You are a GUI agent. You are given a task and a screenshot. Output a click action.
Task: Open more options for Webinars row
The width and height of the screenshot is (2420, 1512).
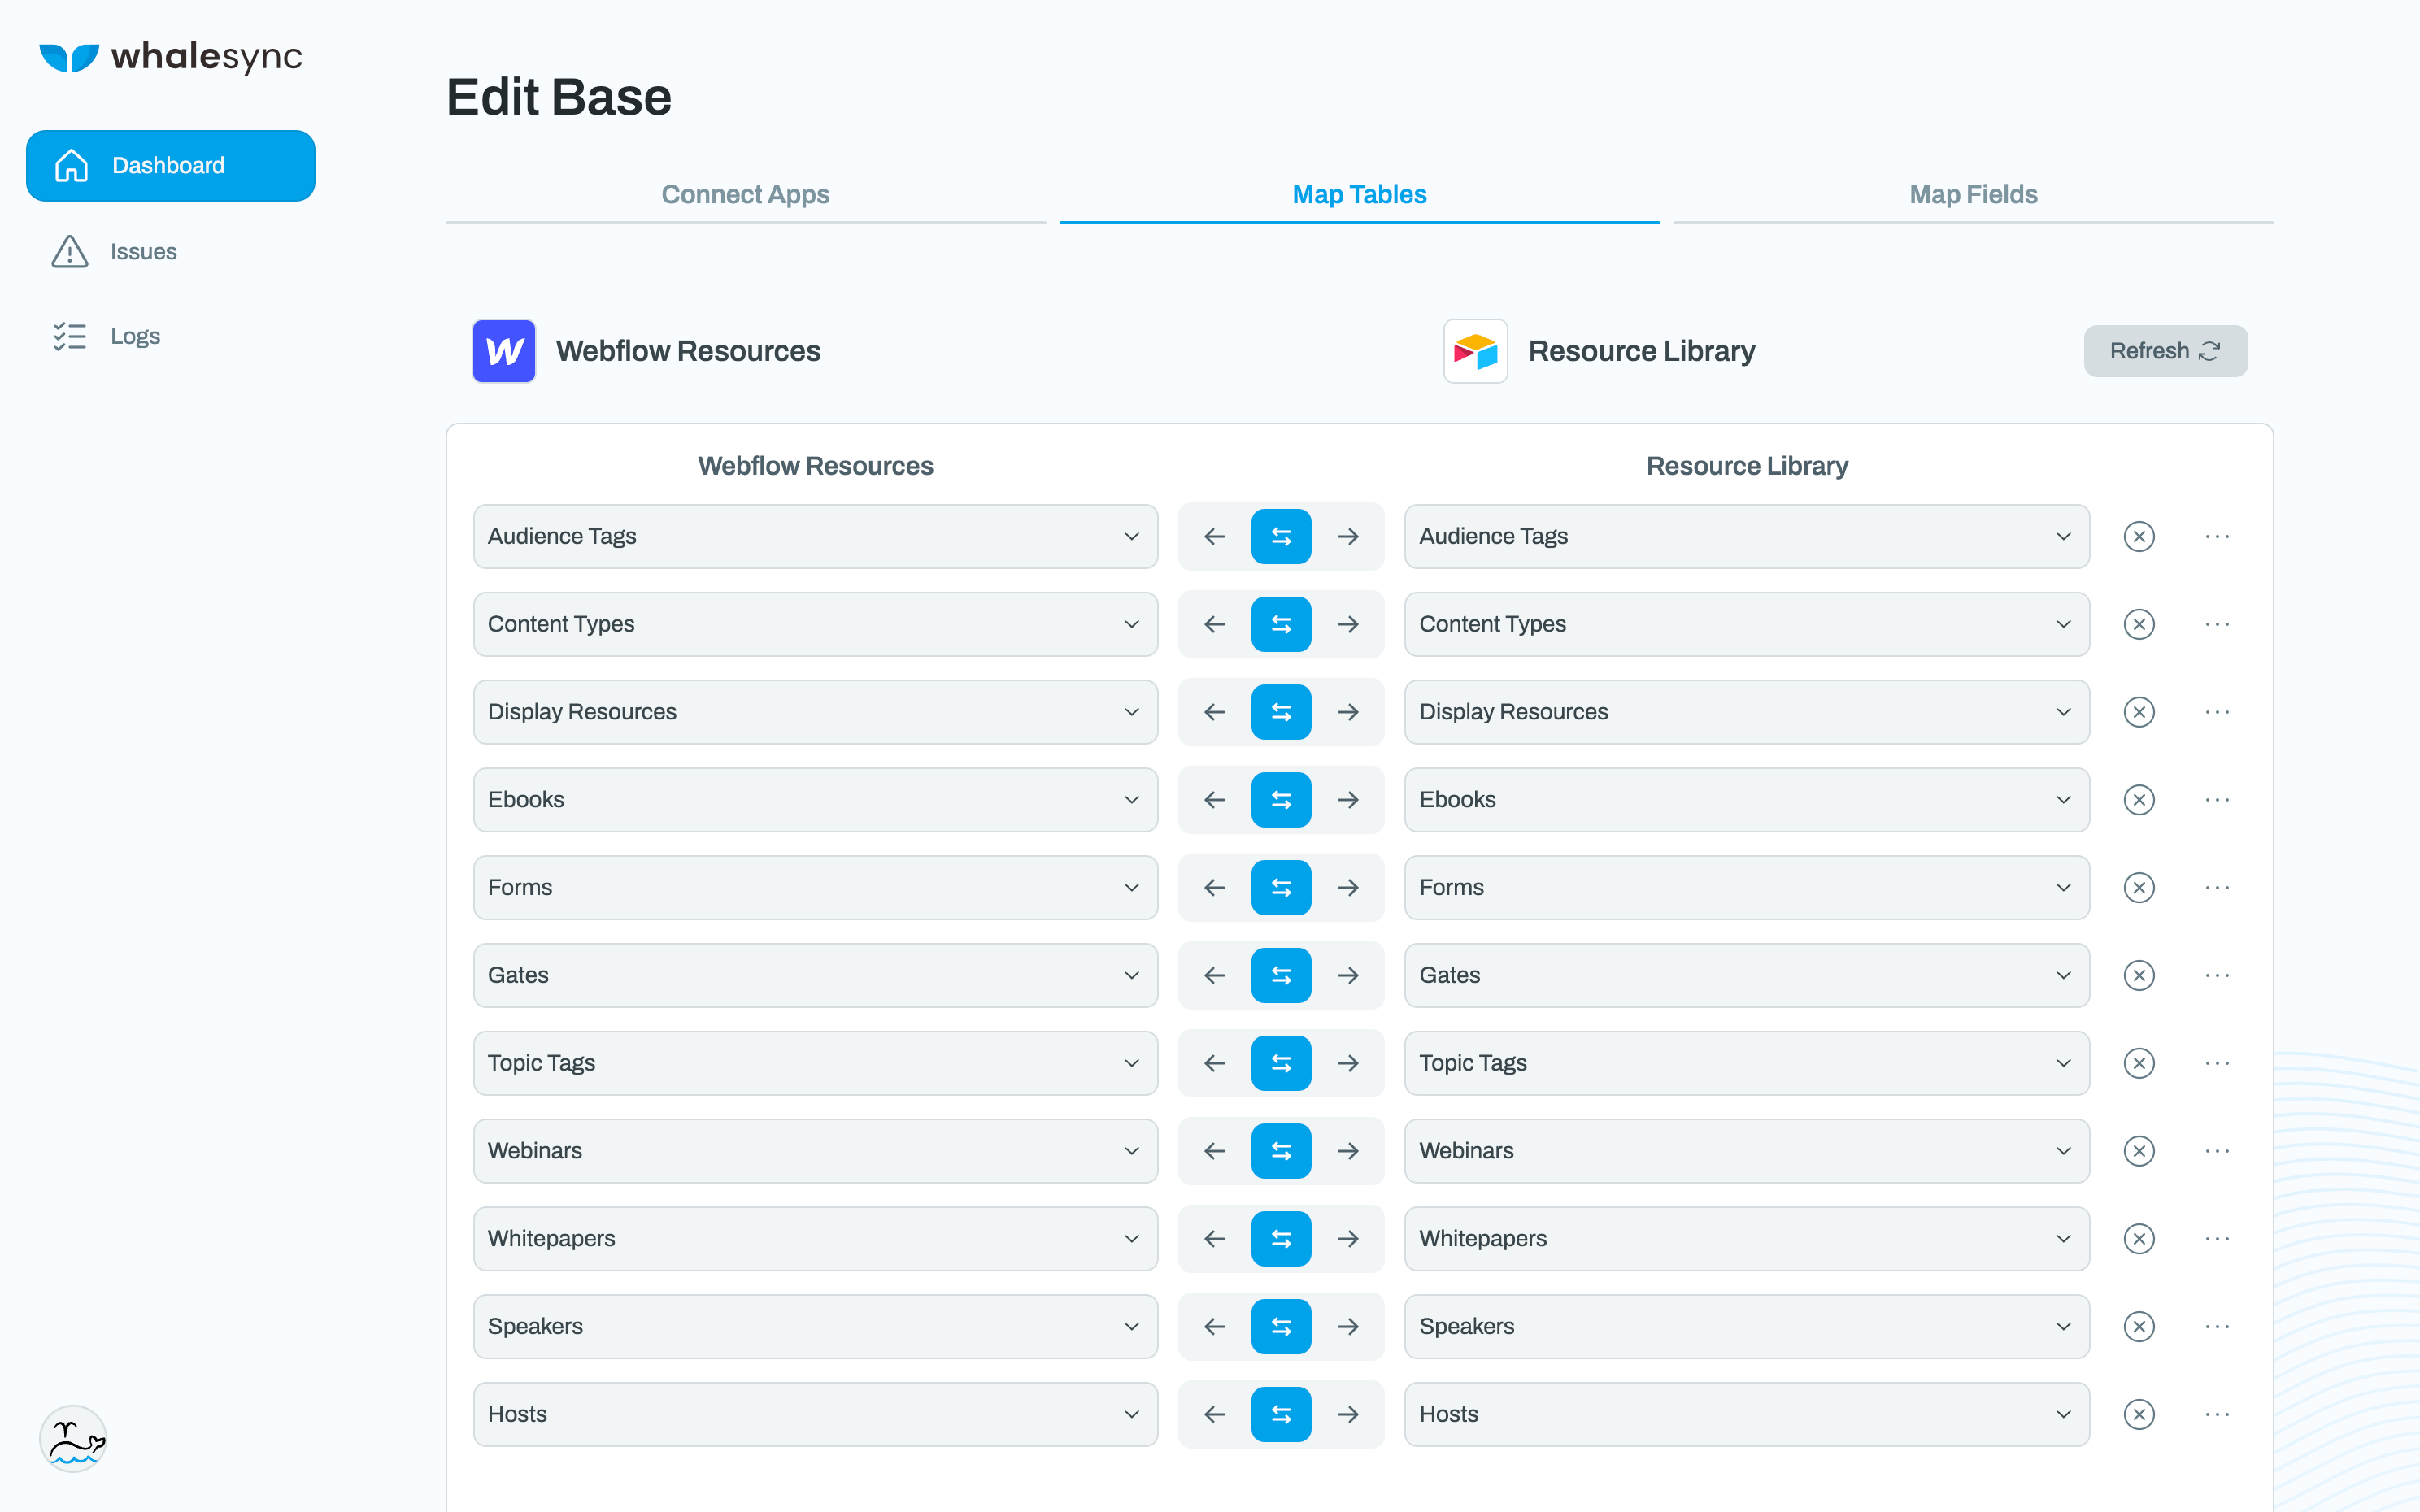coord(2217,1151)
